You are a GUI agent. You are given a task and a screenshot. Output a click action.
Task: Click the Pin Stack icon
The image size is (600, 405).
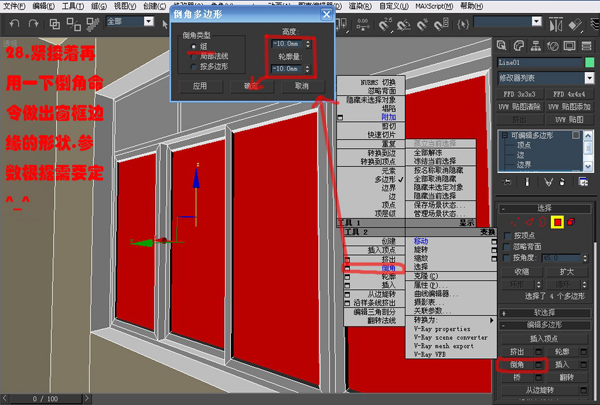click(507, 182)
